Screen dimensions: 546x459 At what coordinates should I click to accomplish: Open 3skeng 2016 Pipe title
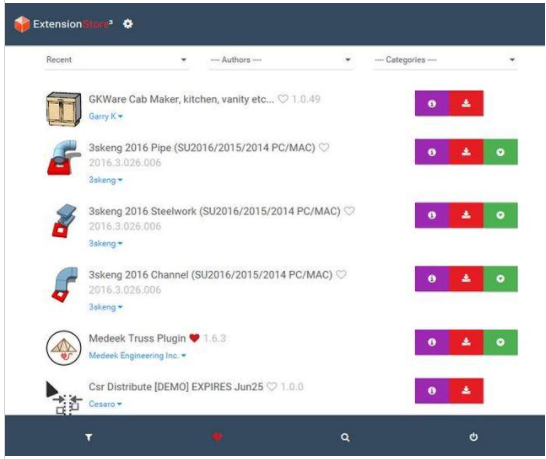[x=202, y=148]
